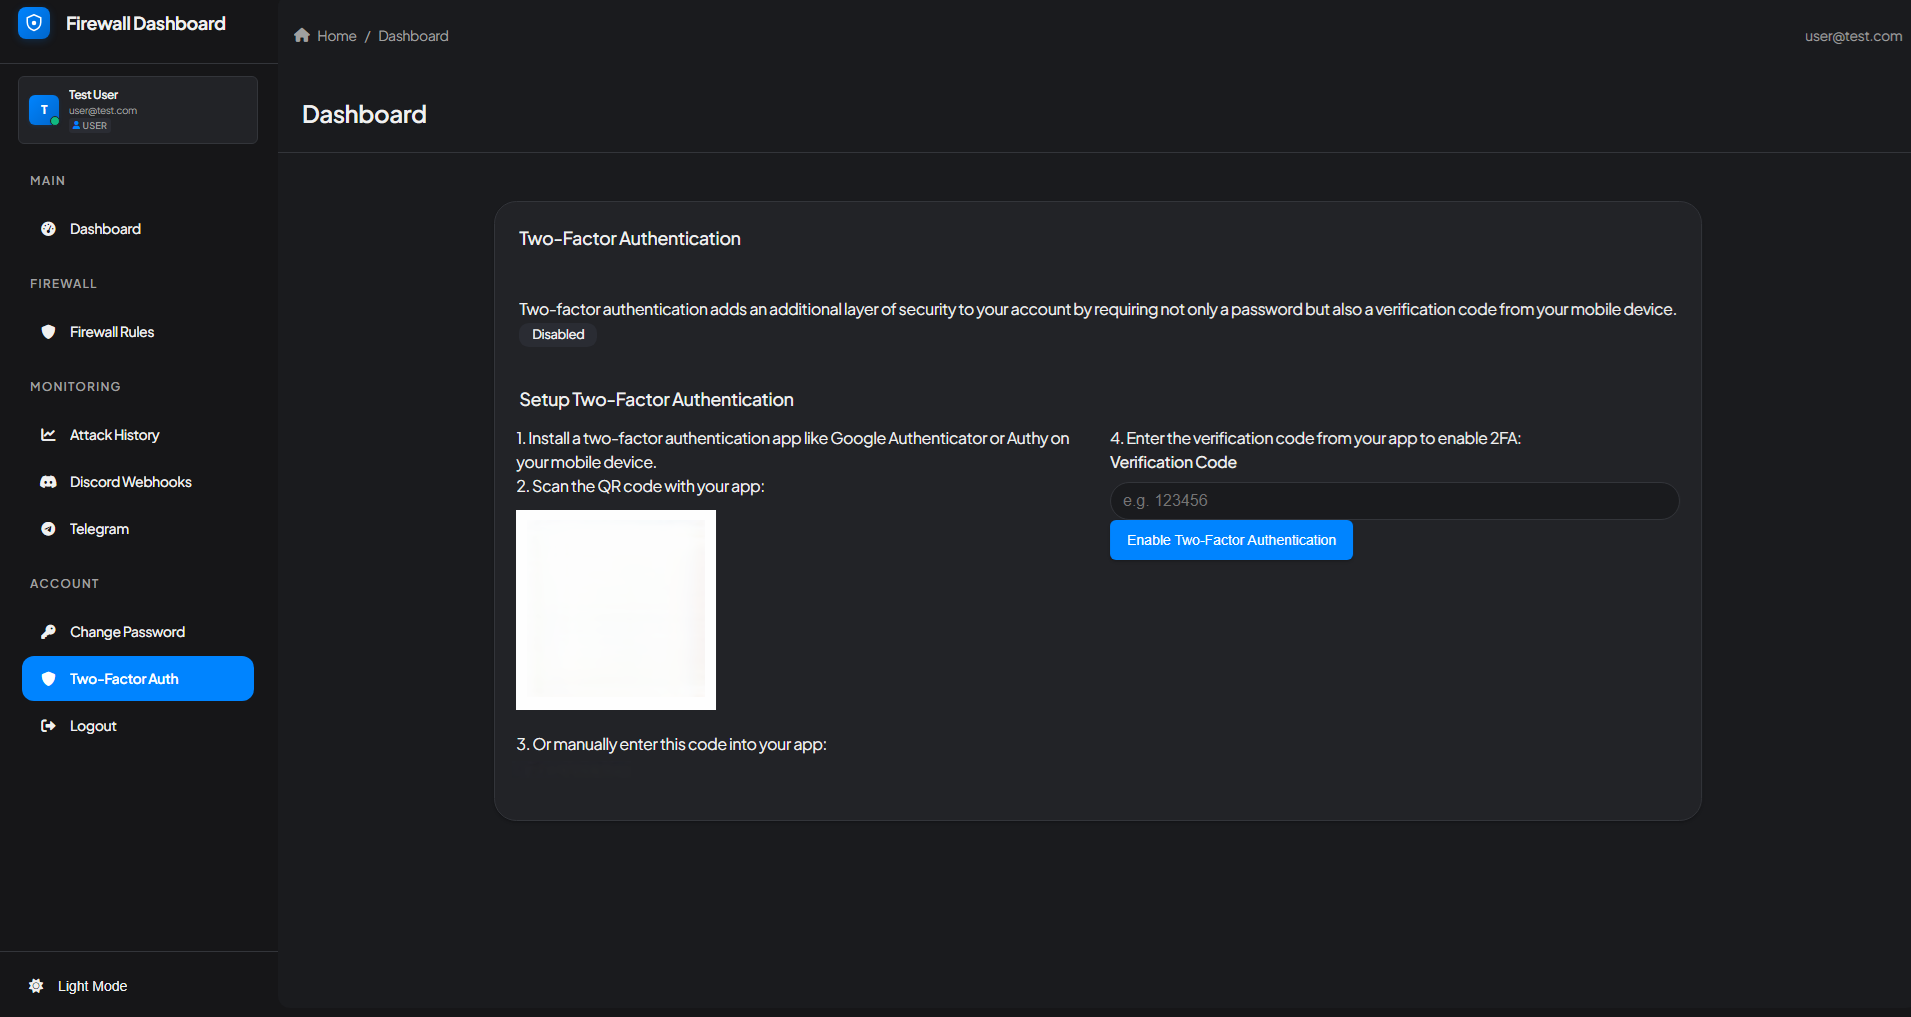Click the USER role badge
Screen dimensions: 1911x1017
89,126
